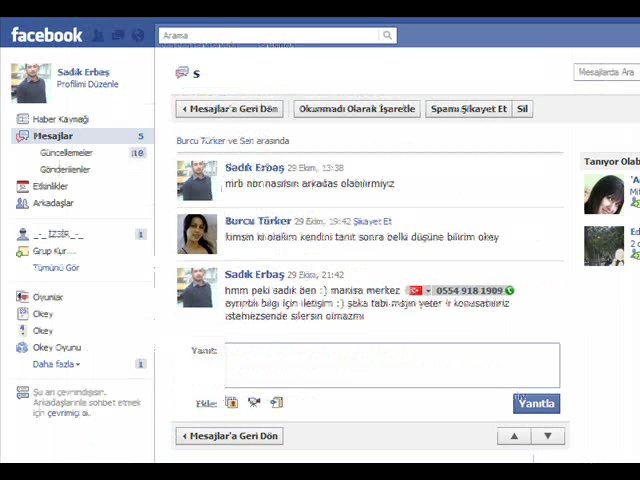Click second suggested friend photo with trees
Image resolution: width=640 pixels, height=480 pixels.
(x=604, y=246)
